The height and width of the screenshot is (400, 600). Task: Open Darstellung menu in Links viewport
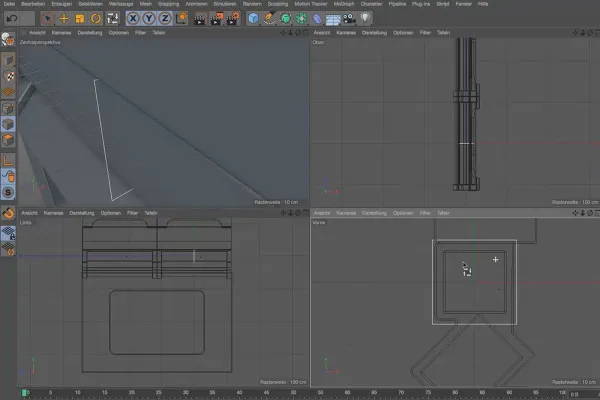tap(82, 213)
